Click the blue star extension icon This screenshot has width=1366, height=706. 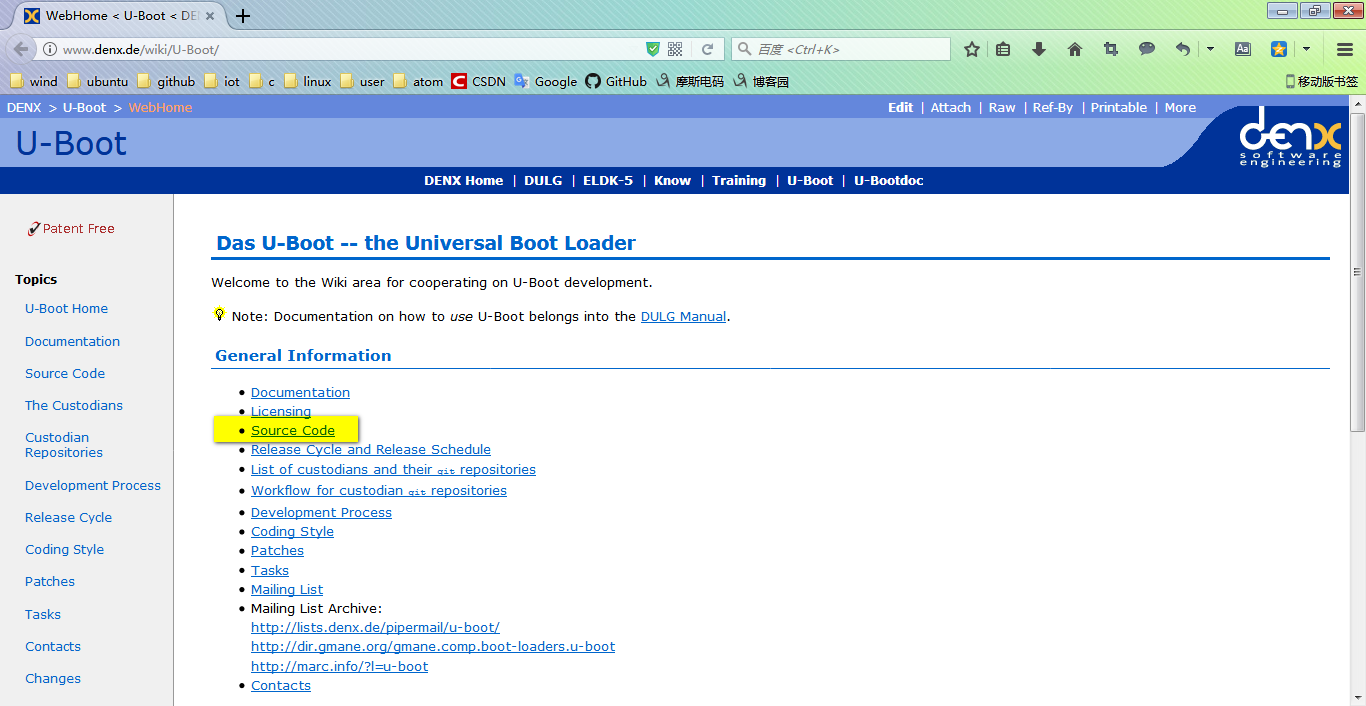point(1279,49)
